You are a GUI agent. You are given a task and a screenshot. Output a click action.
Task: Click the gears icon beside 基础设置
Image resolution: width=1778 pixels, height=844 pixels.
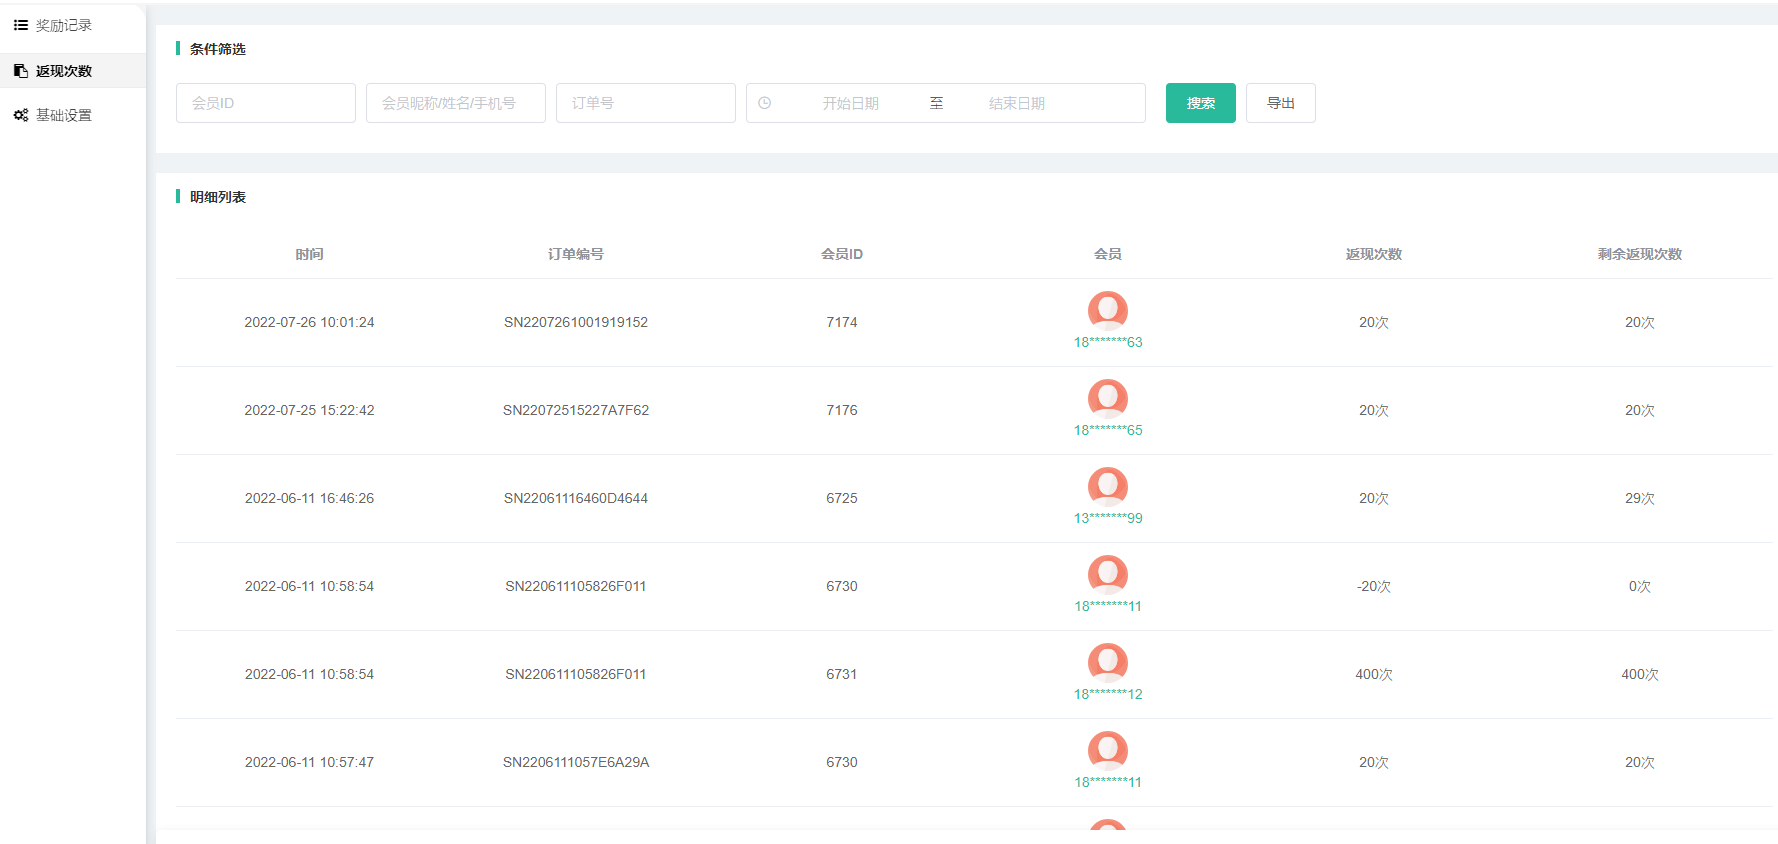(x=20, y=115)
